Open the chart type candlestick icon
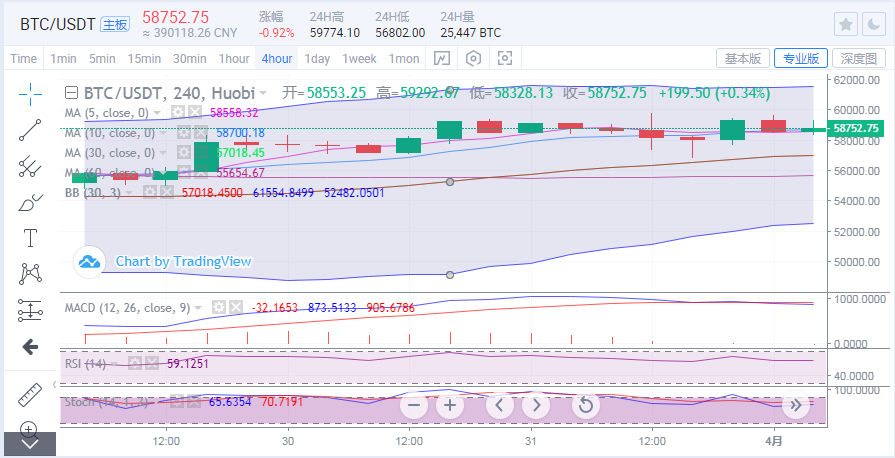895x458 pixels. [442, 58]
